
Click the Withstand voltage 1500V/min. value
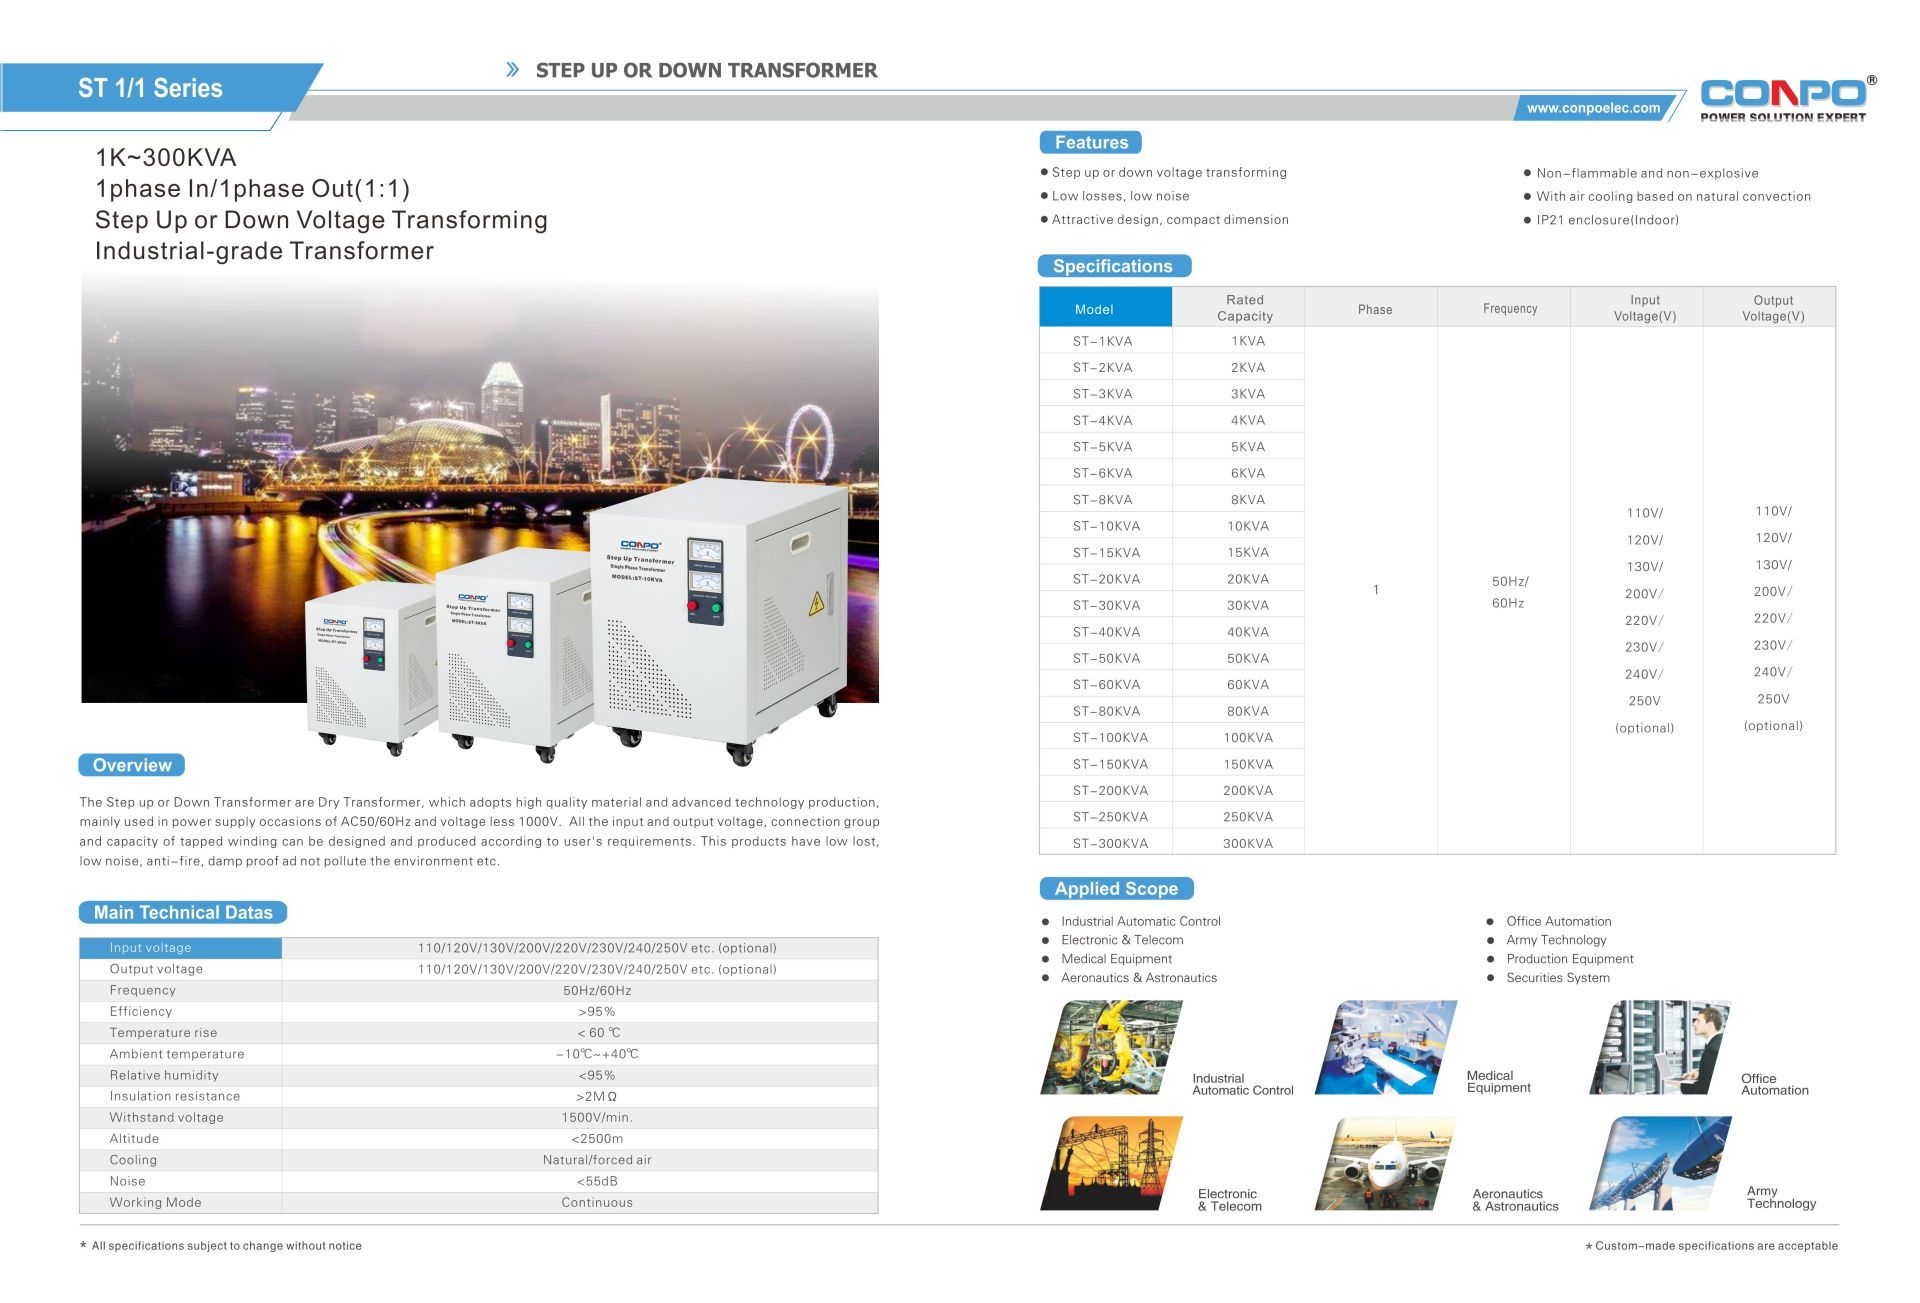pos(597,1118)
